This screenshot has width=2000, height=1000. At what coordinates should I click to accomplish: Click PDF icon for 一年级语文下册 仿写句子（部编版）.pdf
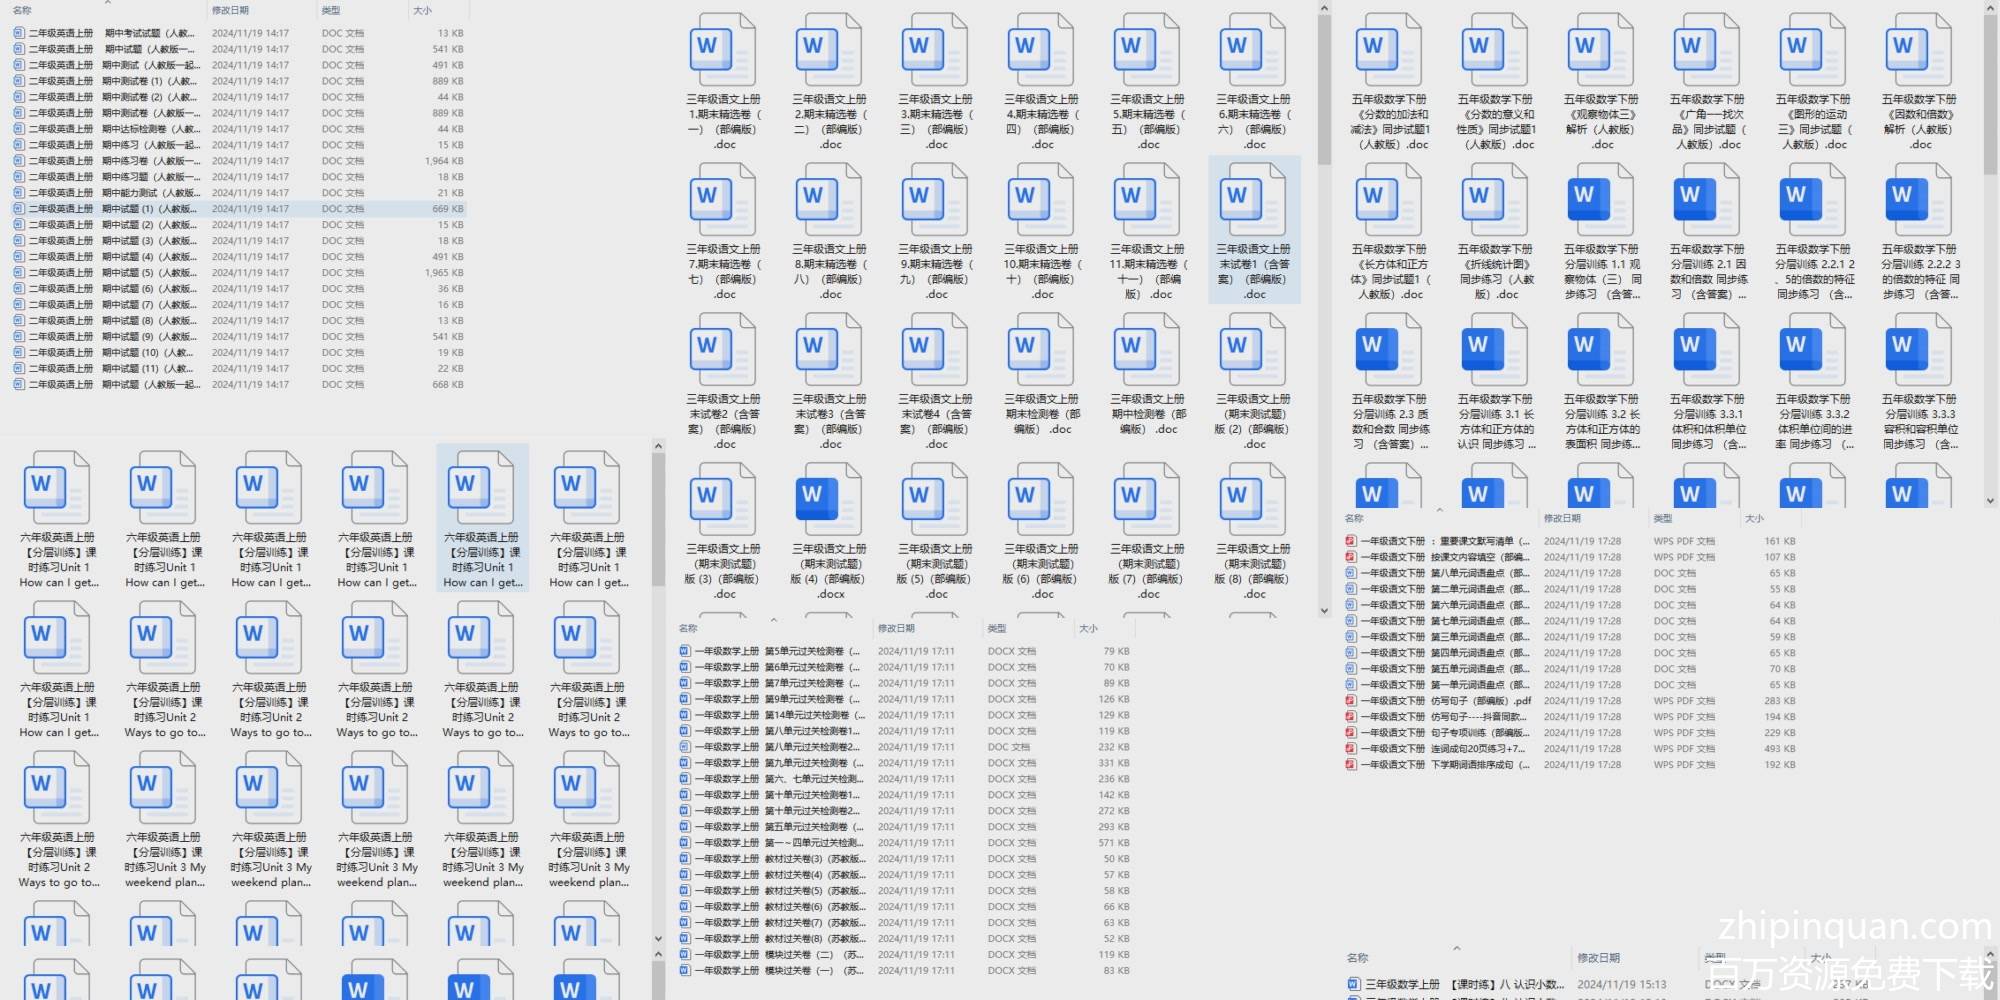coord(1351,701)
